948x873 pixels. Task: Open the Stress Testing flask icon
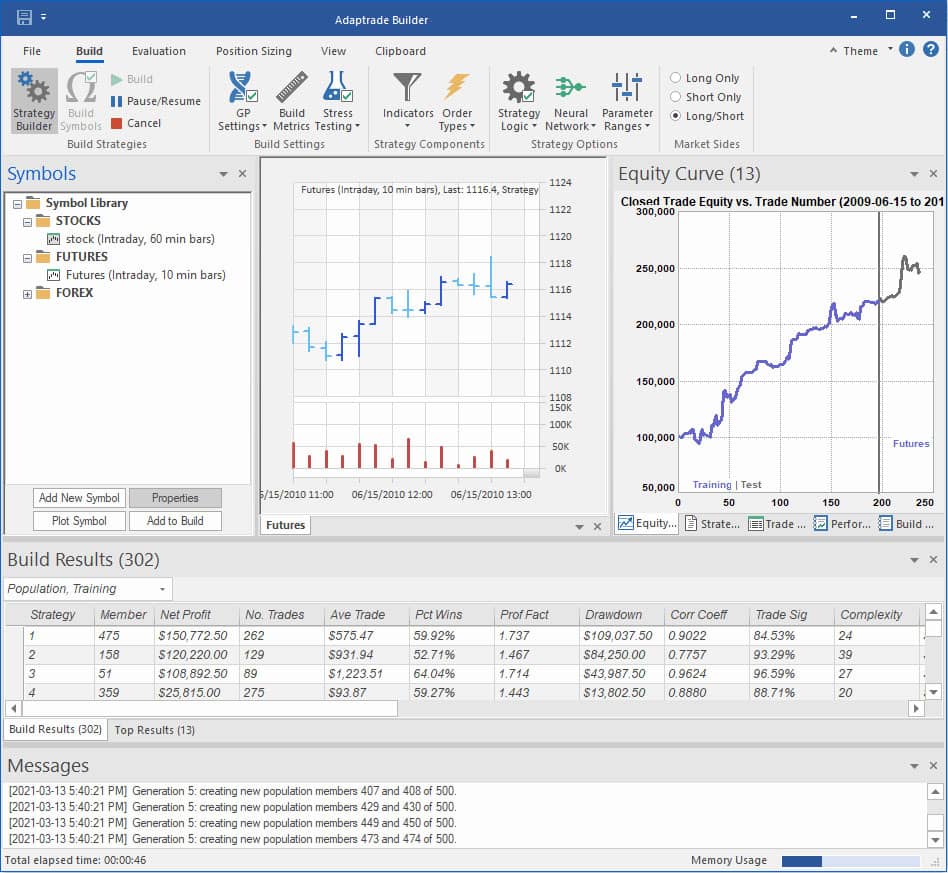[338, 90]
